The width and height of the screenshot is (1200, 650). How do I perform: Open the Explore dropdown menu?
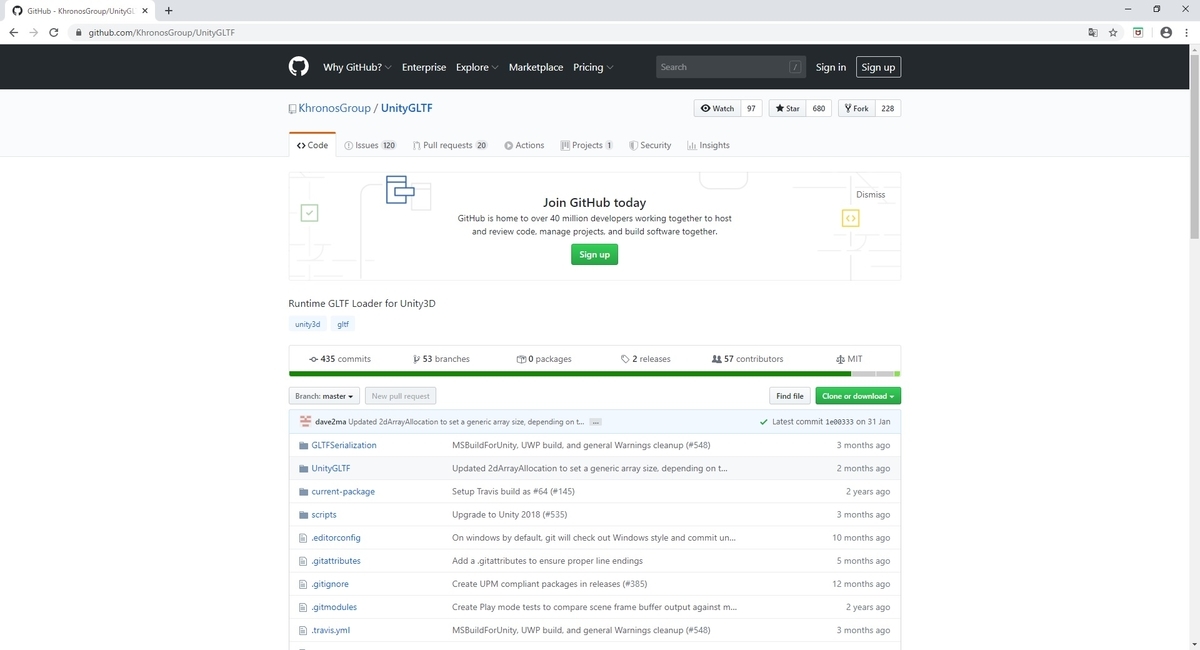477,67
